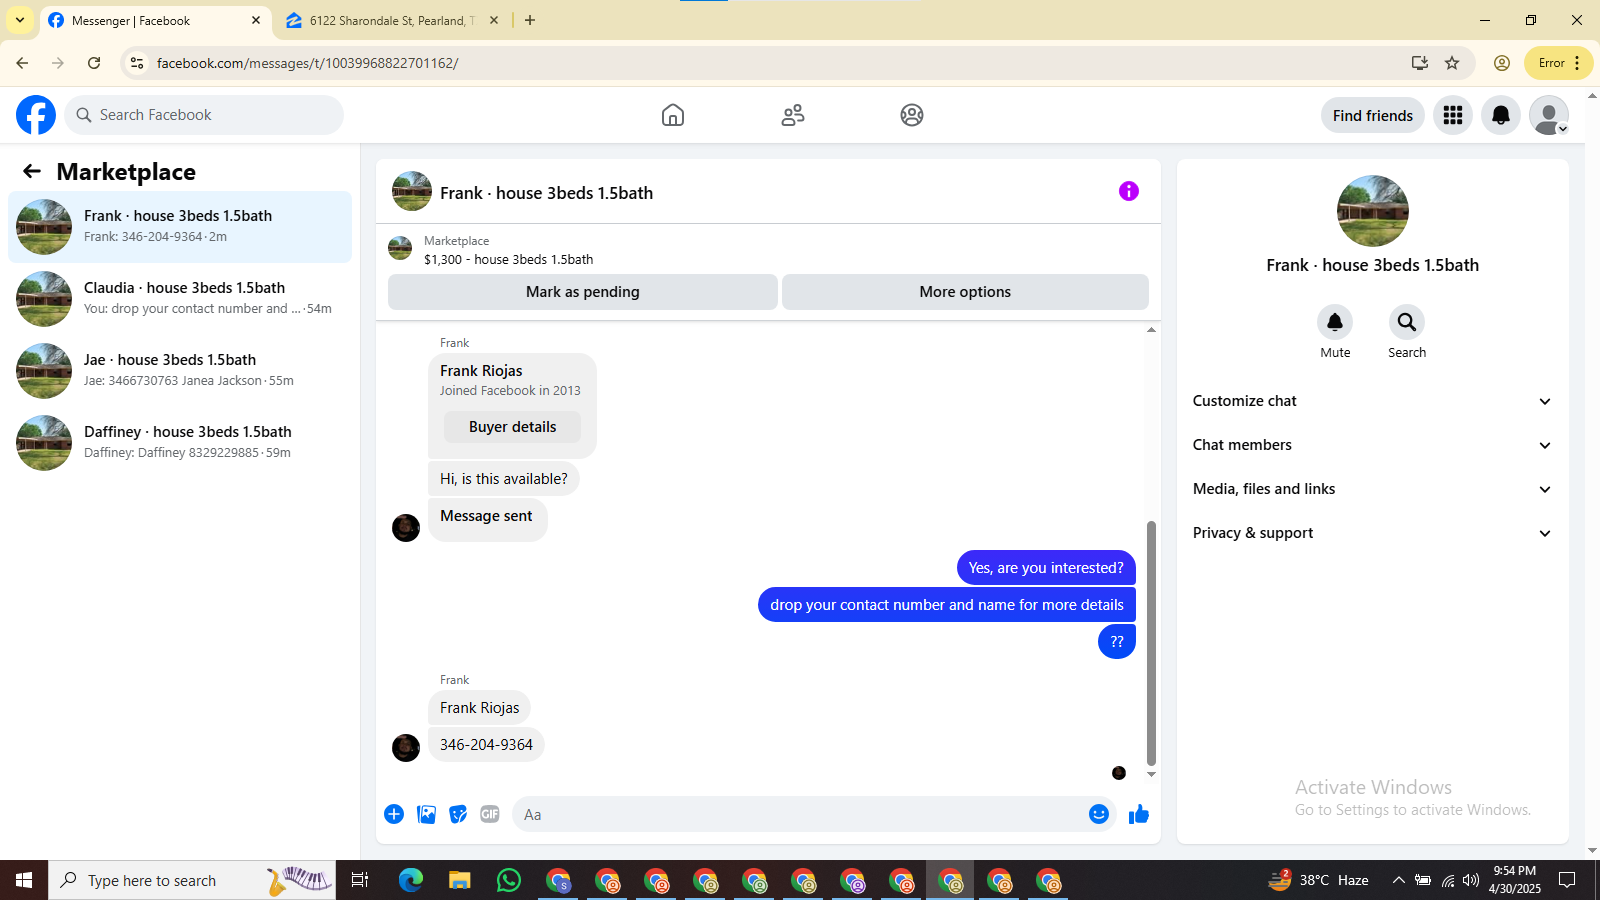
Task: Open the Friends icon in top navigation
Action: coord(793,115)
